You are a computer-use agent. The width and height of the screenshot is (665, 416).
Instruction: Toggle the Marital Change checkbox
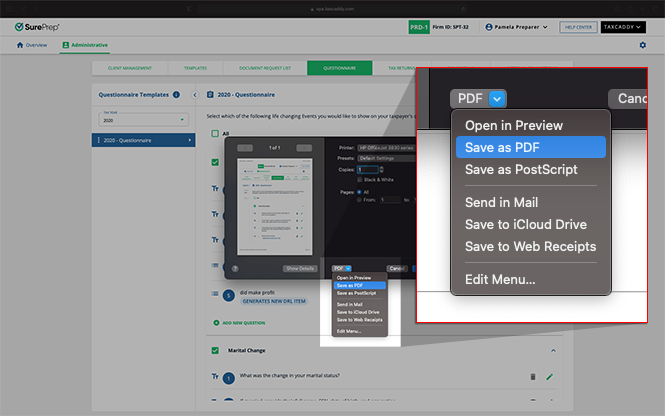click(215, 350)
